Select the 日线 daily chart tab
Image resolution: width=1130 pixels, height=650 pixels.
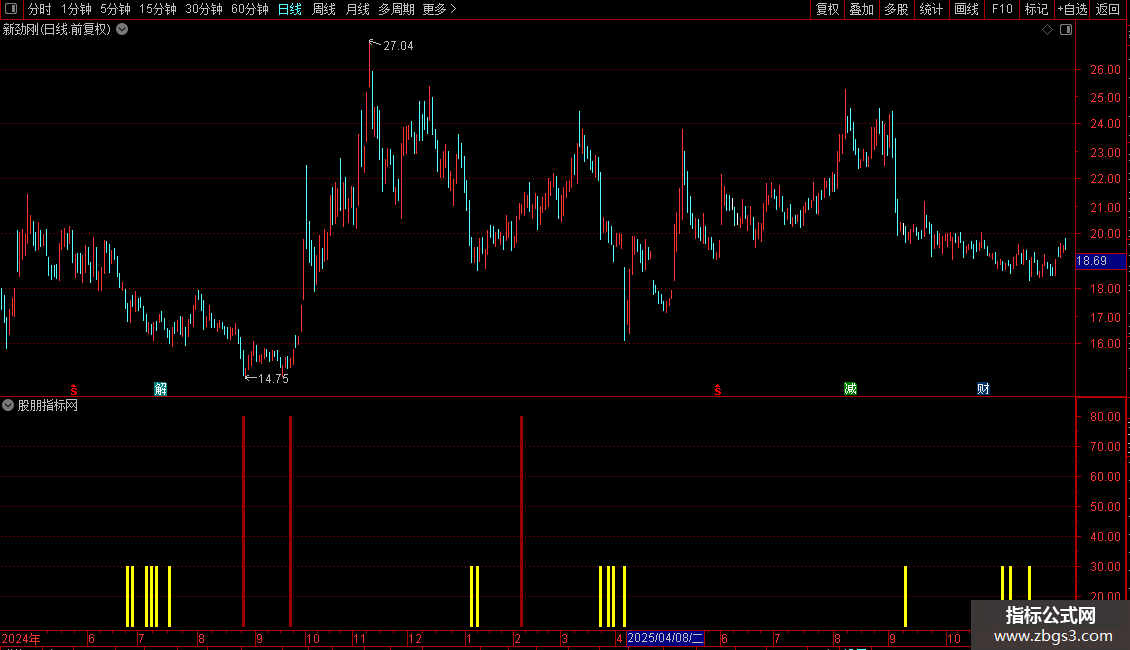[290, 9]
